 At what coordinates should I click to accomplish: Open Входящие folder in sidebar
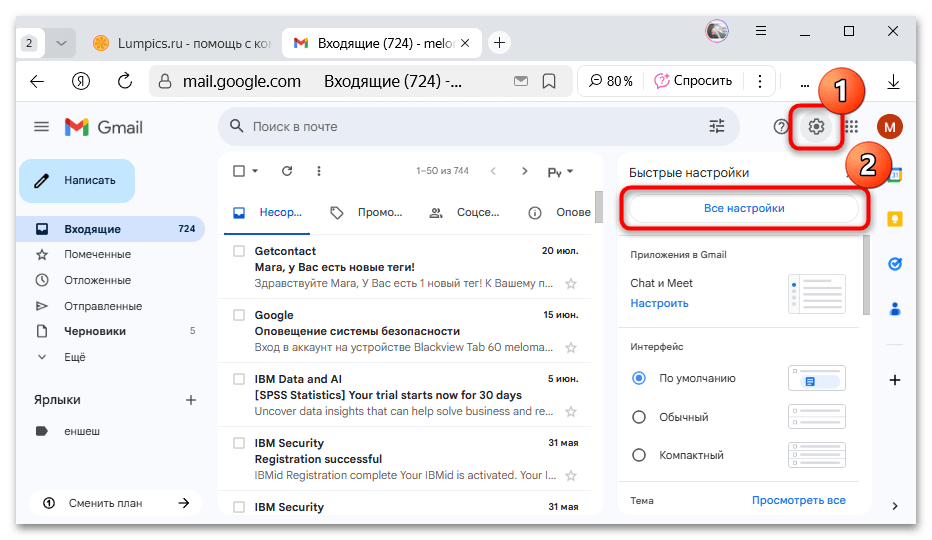pyautogui.click(x=111, y=229)
